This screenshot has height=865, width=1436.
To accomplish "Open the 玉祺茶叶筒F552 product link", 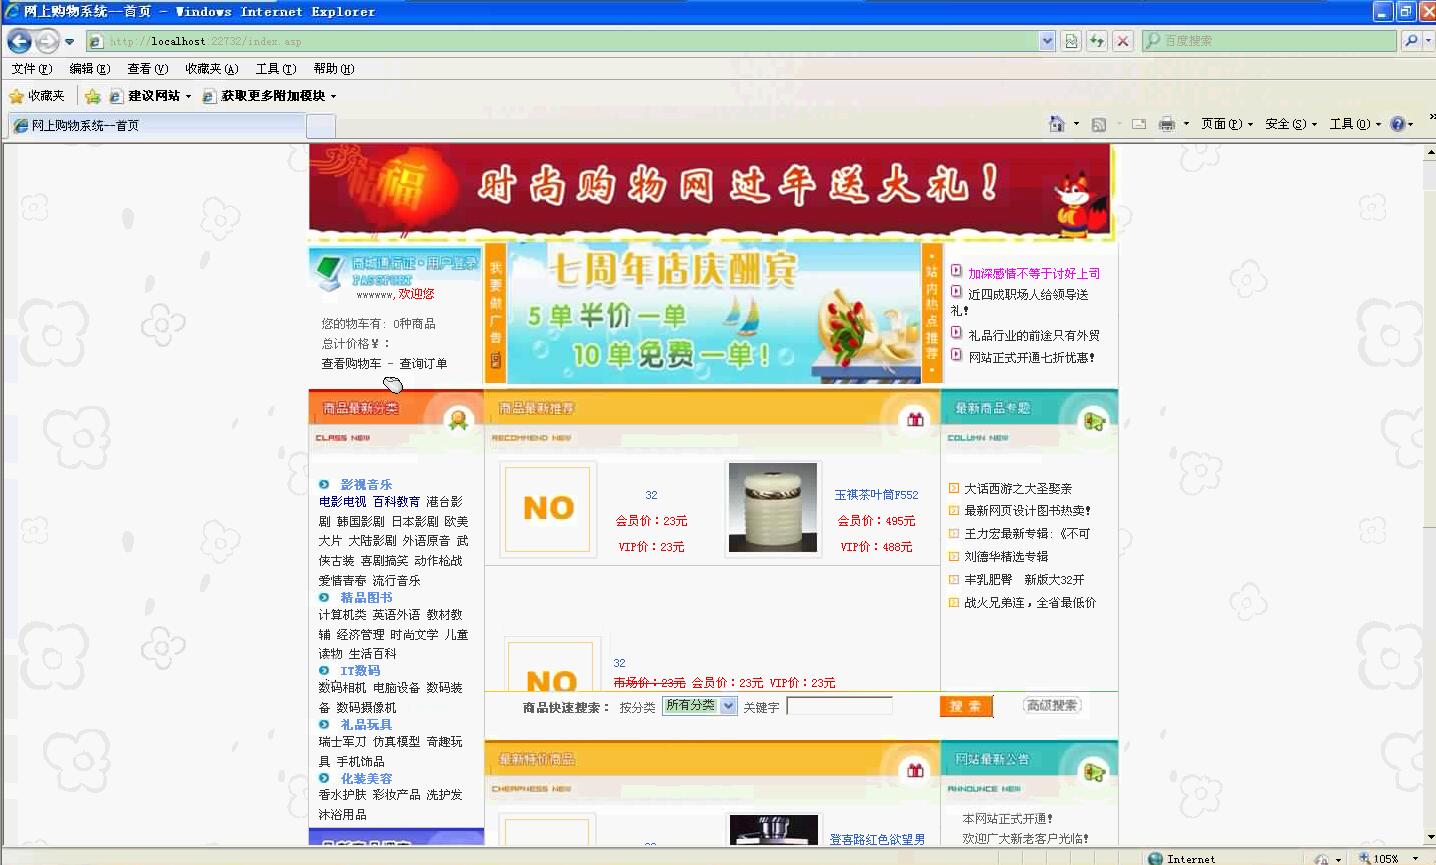I will pos(876,495).
